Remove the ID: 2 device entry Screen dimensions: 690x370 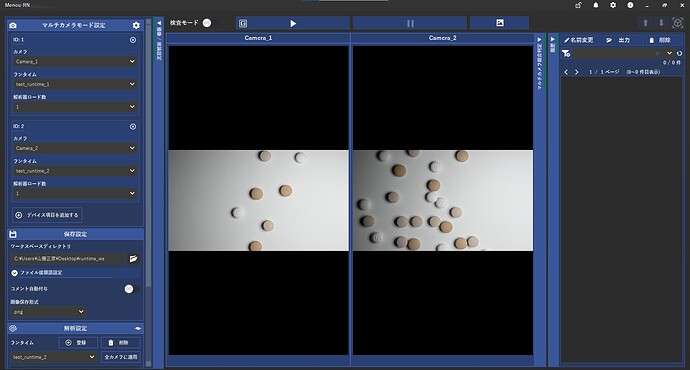(x=133, y=127)
